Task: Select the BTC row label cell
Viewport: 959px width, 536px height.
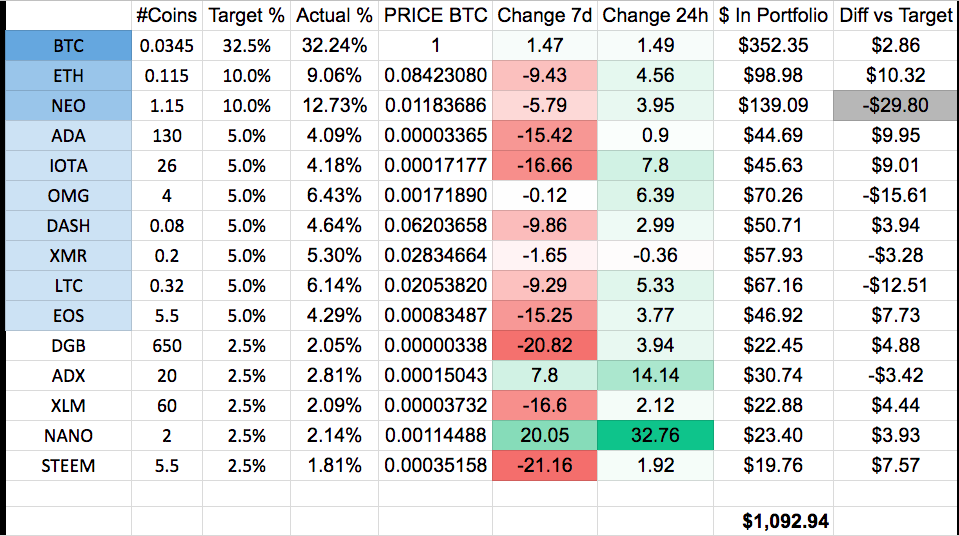Action: 68,45
